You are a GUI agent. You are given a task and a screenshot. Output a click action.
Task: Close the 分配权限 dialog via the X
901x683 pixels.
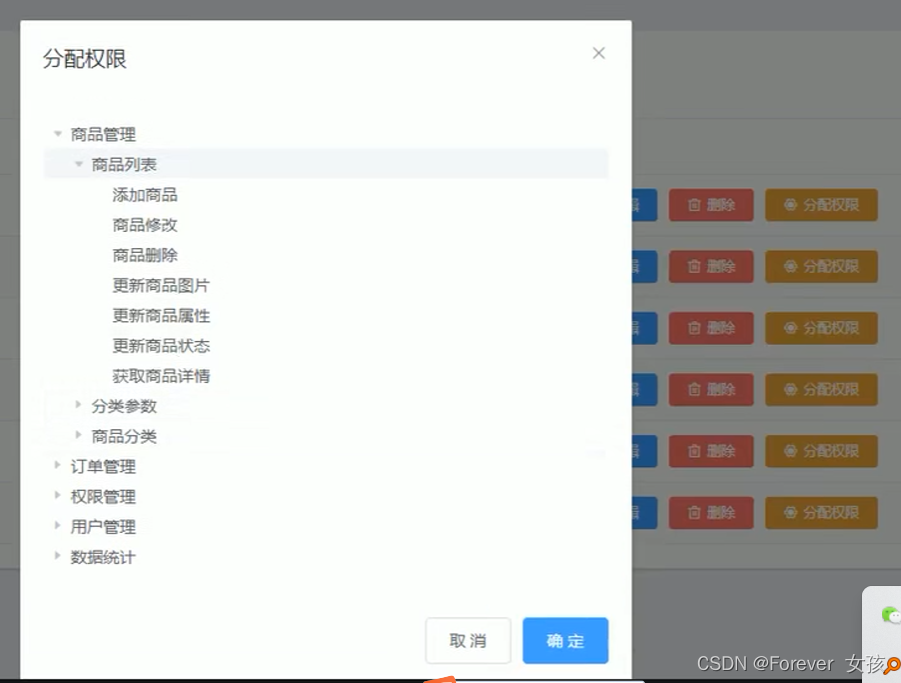(598, 53)
